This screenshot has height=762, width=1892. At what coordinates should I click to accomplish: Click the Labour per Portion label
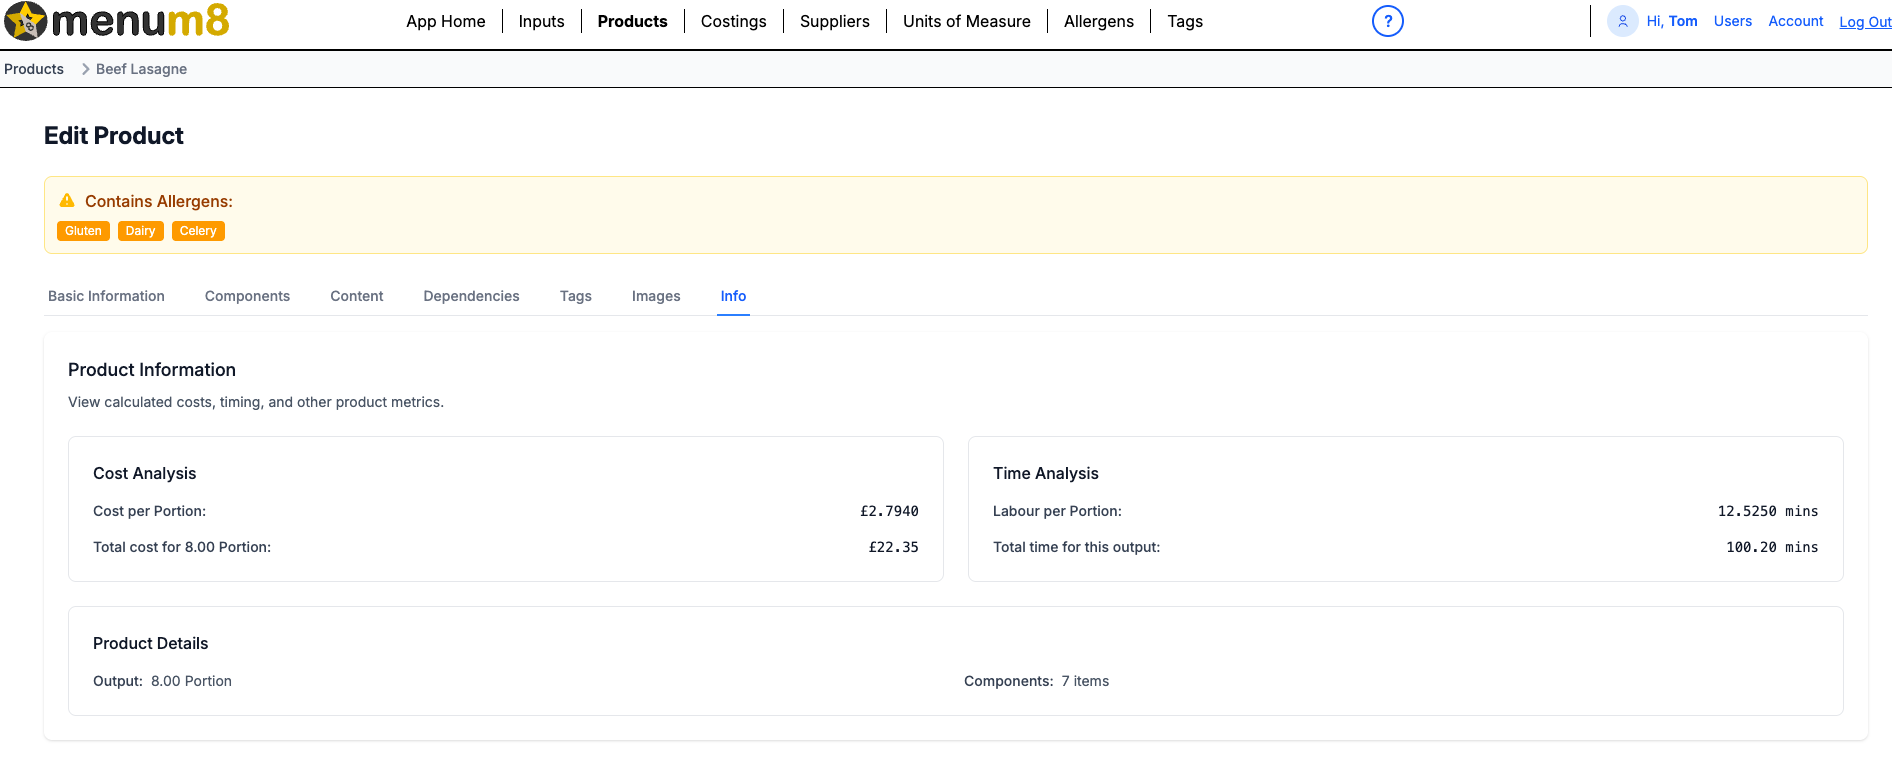pos(1057,511)
